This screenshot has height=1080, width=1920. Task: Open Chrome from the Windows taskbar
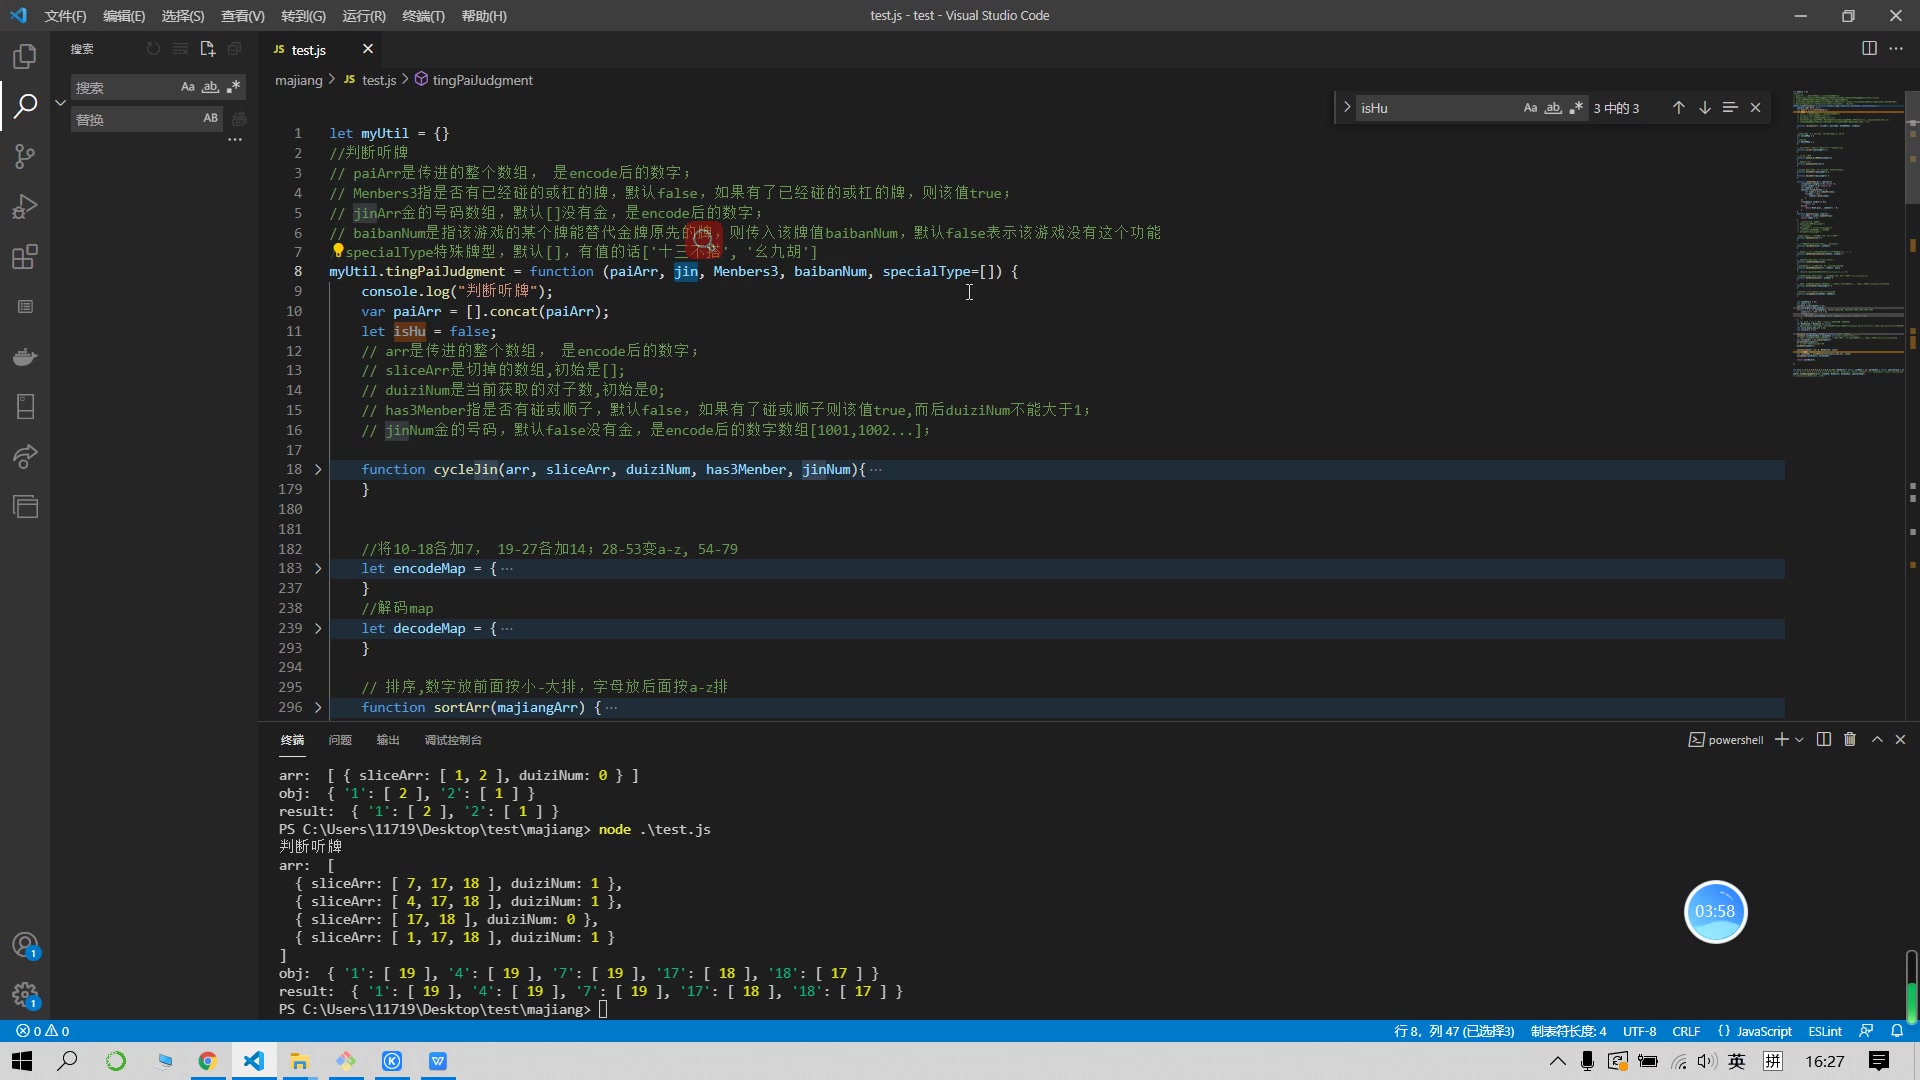(207, 1061)
